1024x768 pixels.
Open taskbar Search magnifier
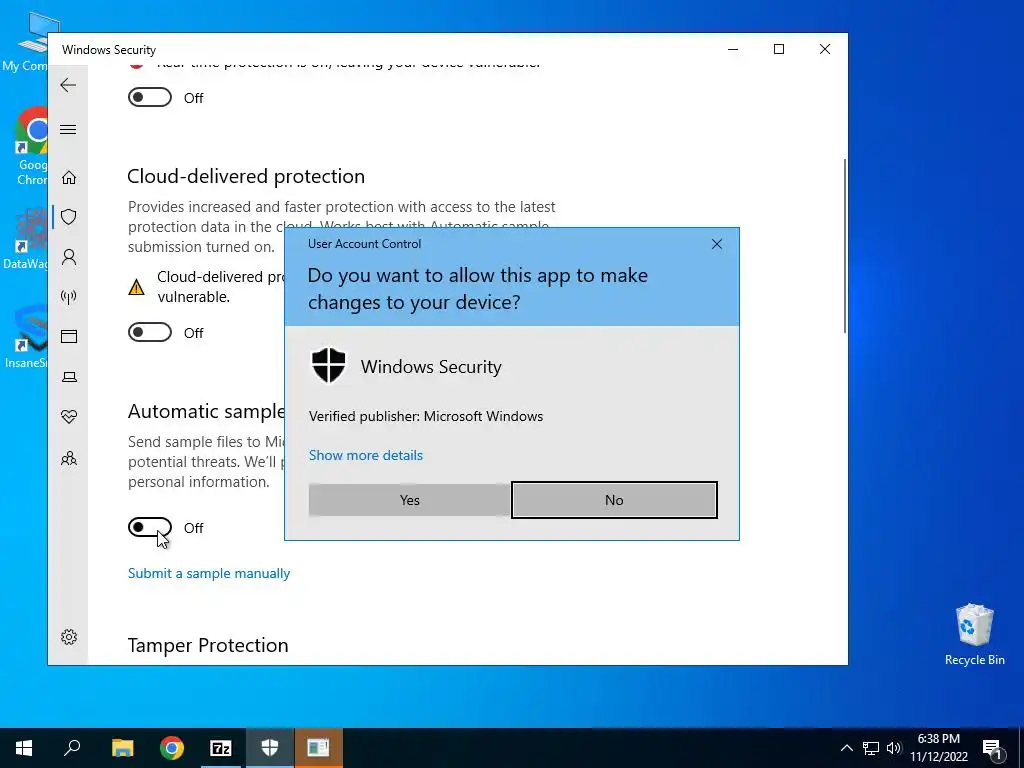tap(72, 748)
